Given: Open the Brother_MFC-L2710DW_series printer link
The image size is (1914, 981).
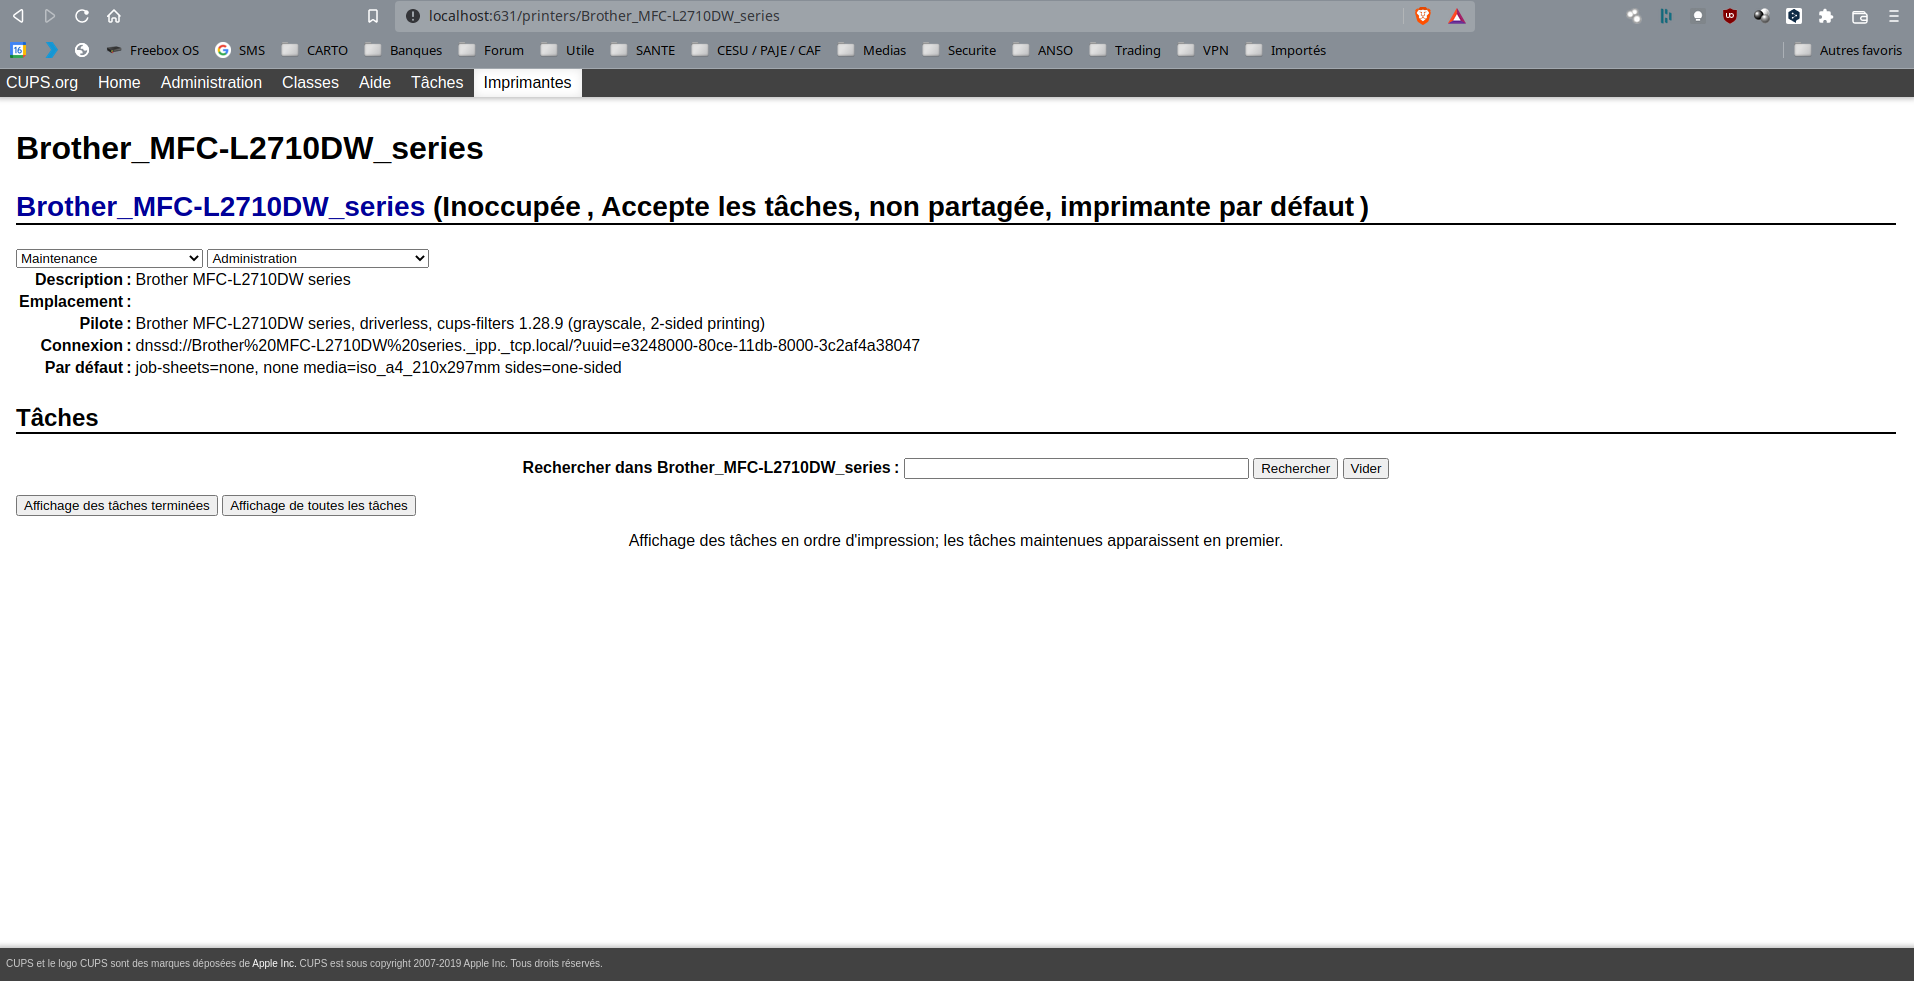Looking at the screenshot, I should click(x=221, y=206).
